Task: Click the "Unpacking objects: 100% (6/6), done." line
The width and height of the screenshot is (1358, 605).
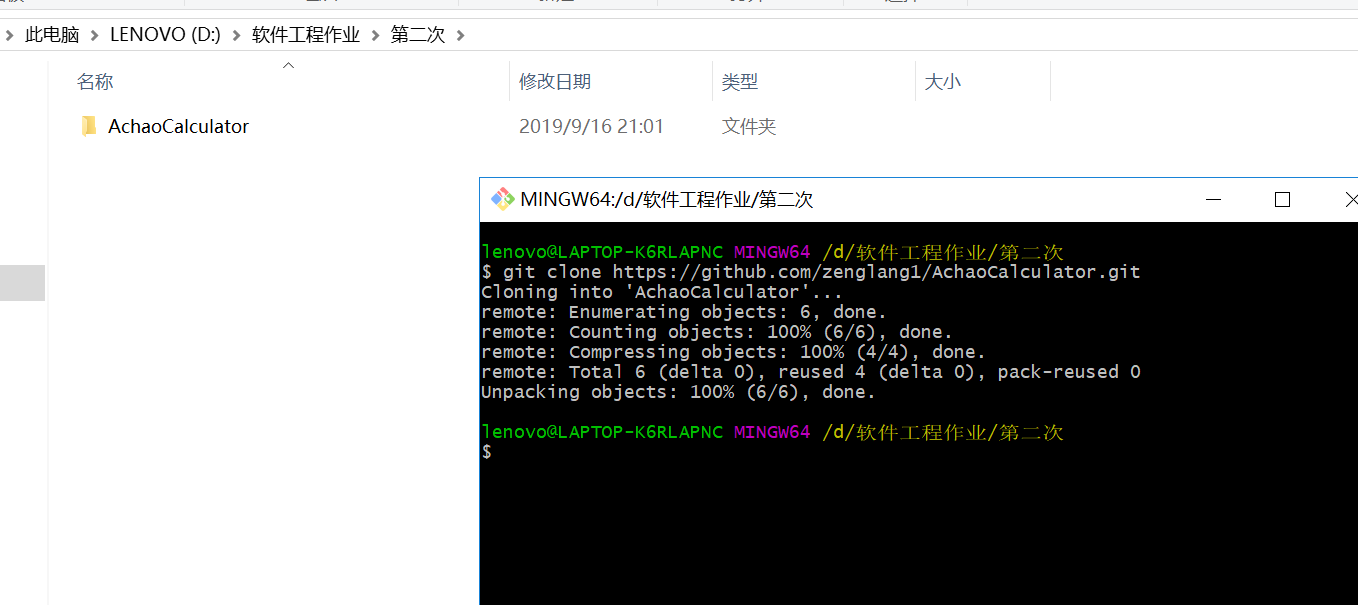Action: (x=678, y=392)
